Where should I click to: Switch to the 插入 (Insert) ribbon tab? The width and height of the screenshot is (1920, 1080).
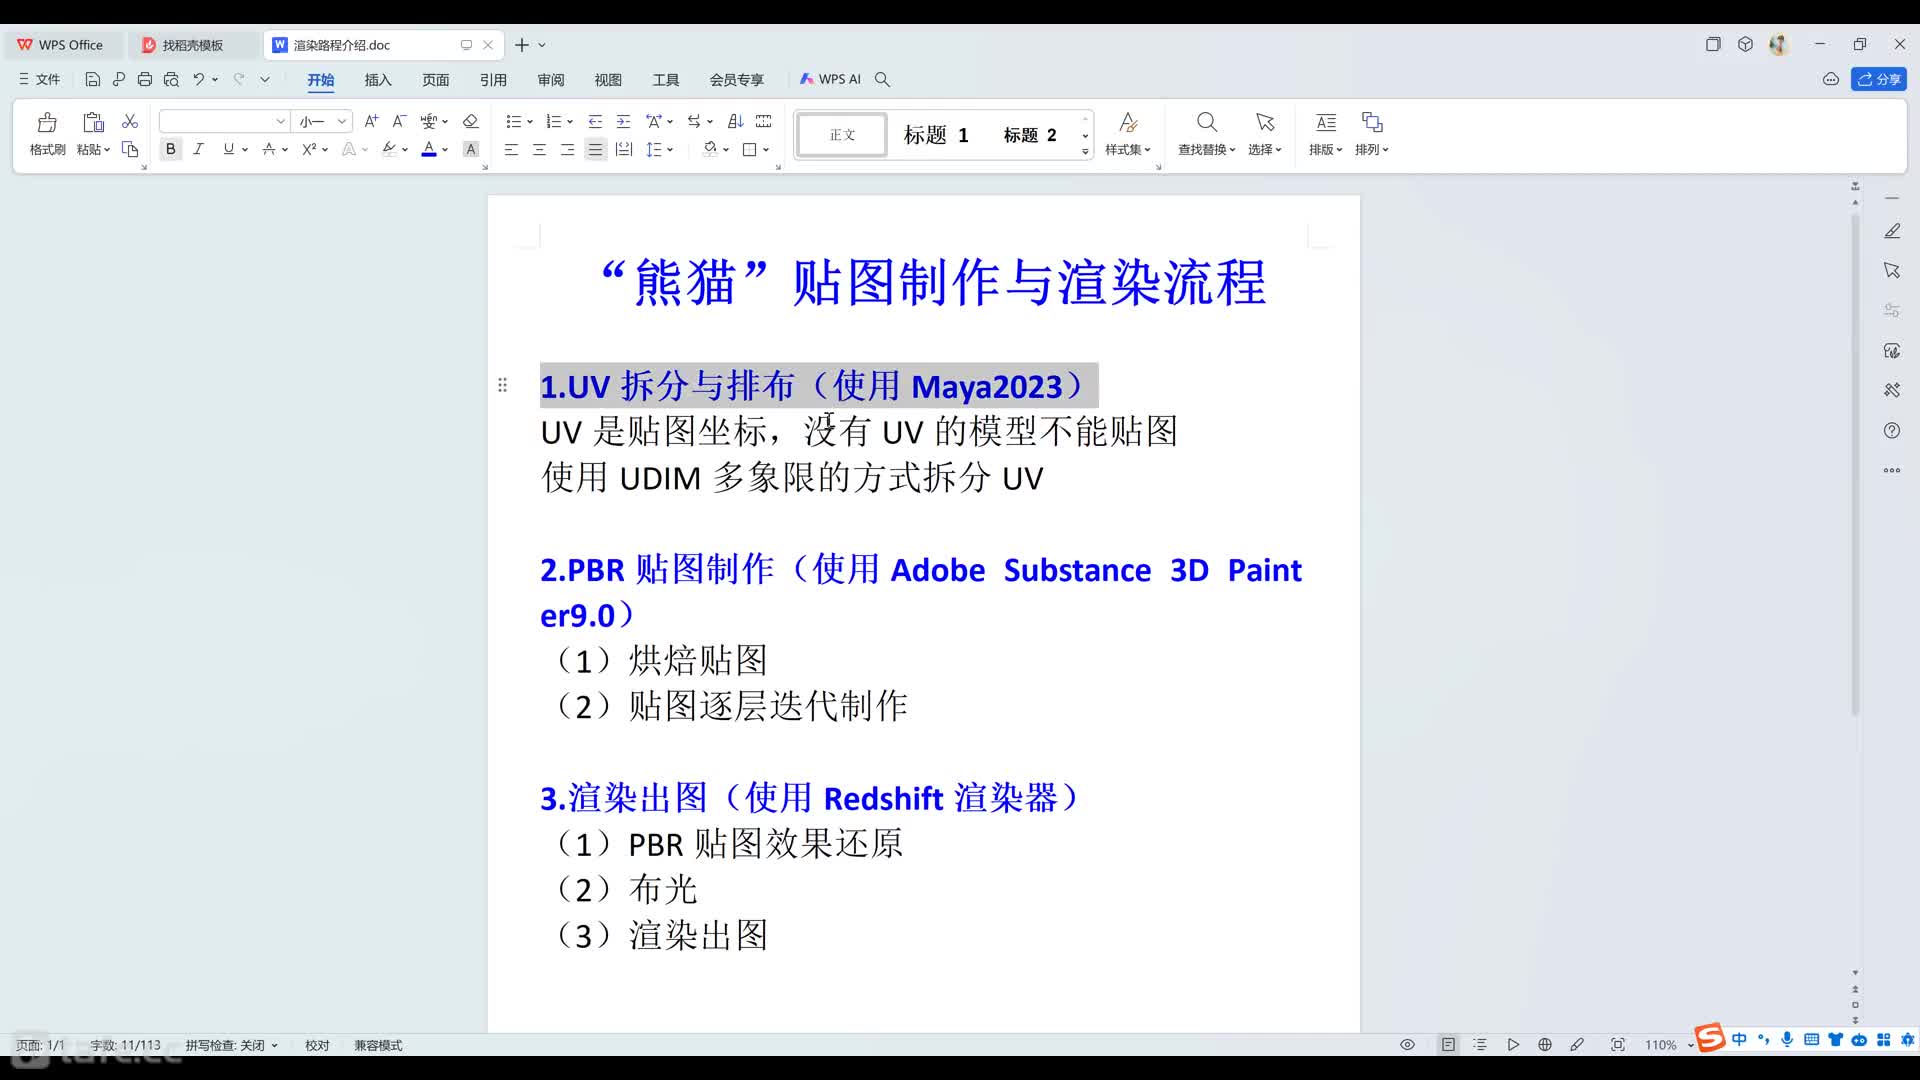point(377,80)
